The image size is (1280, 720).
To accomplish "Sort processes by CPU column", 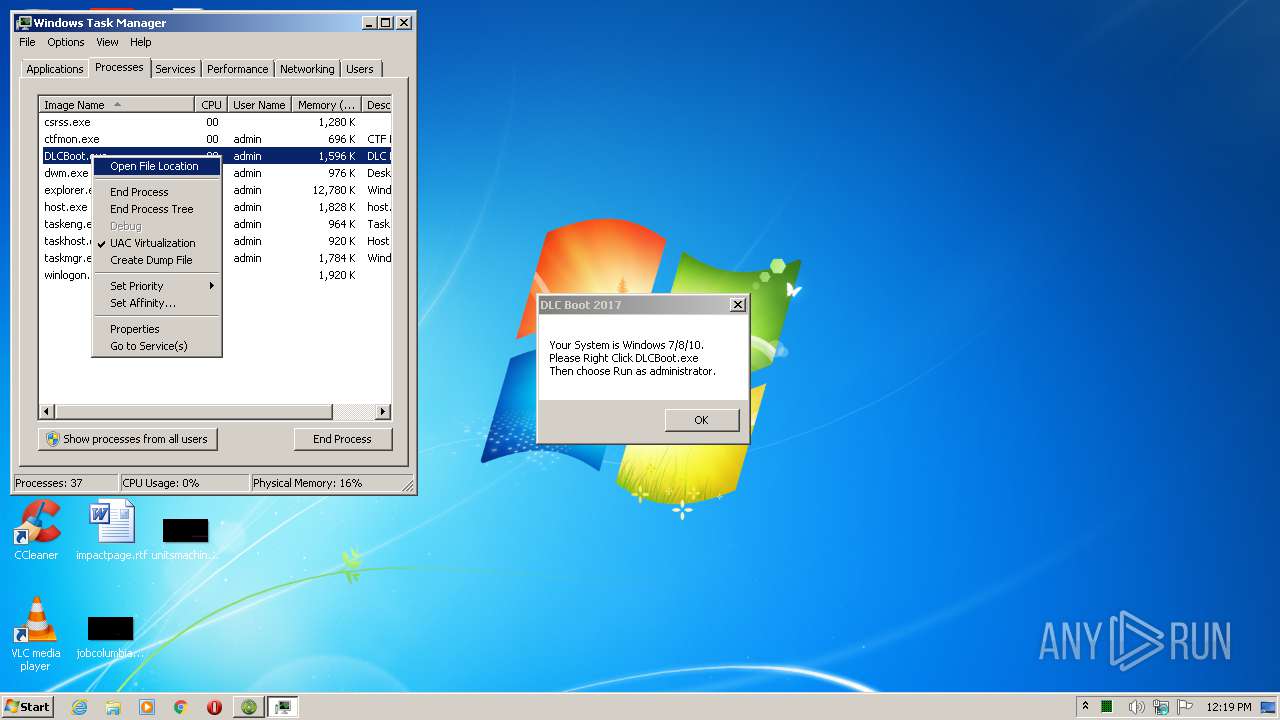I will 211,105.
